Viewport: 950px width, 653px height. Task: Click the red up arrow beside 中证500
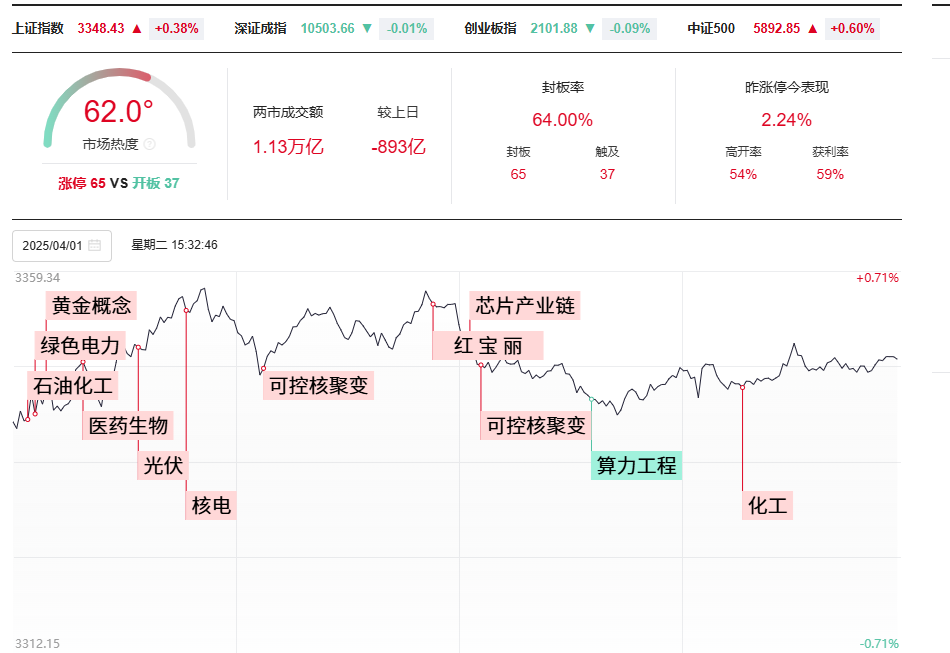point(813,28)
